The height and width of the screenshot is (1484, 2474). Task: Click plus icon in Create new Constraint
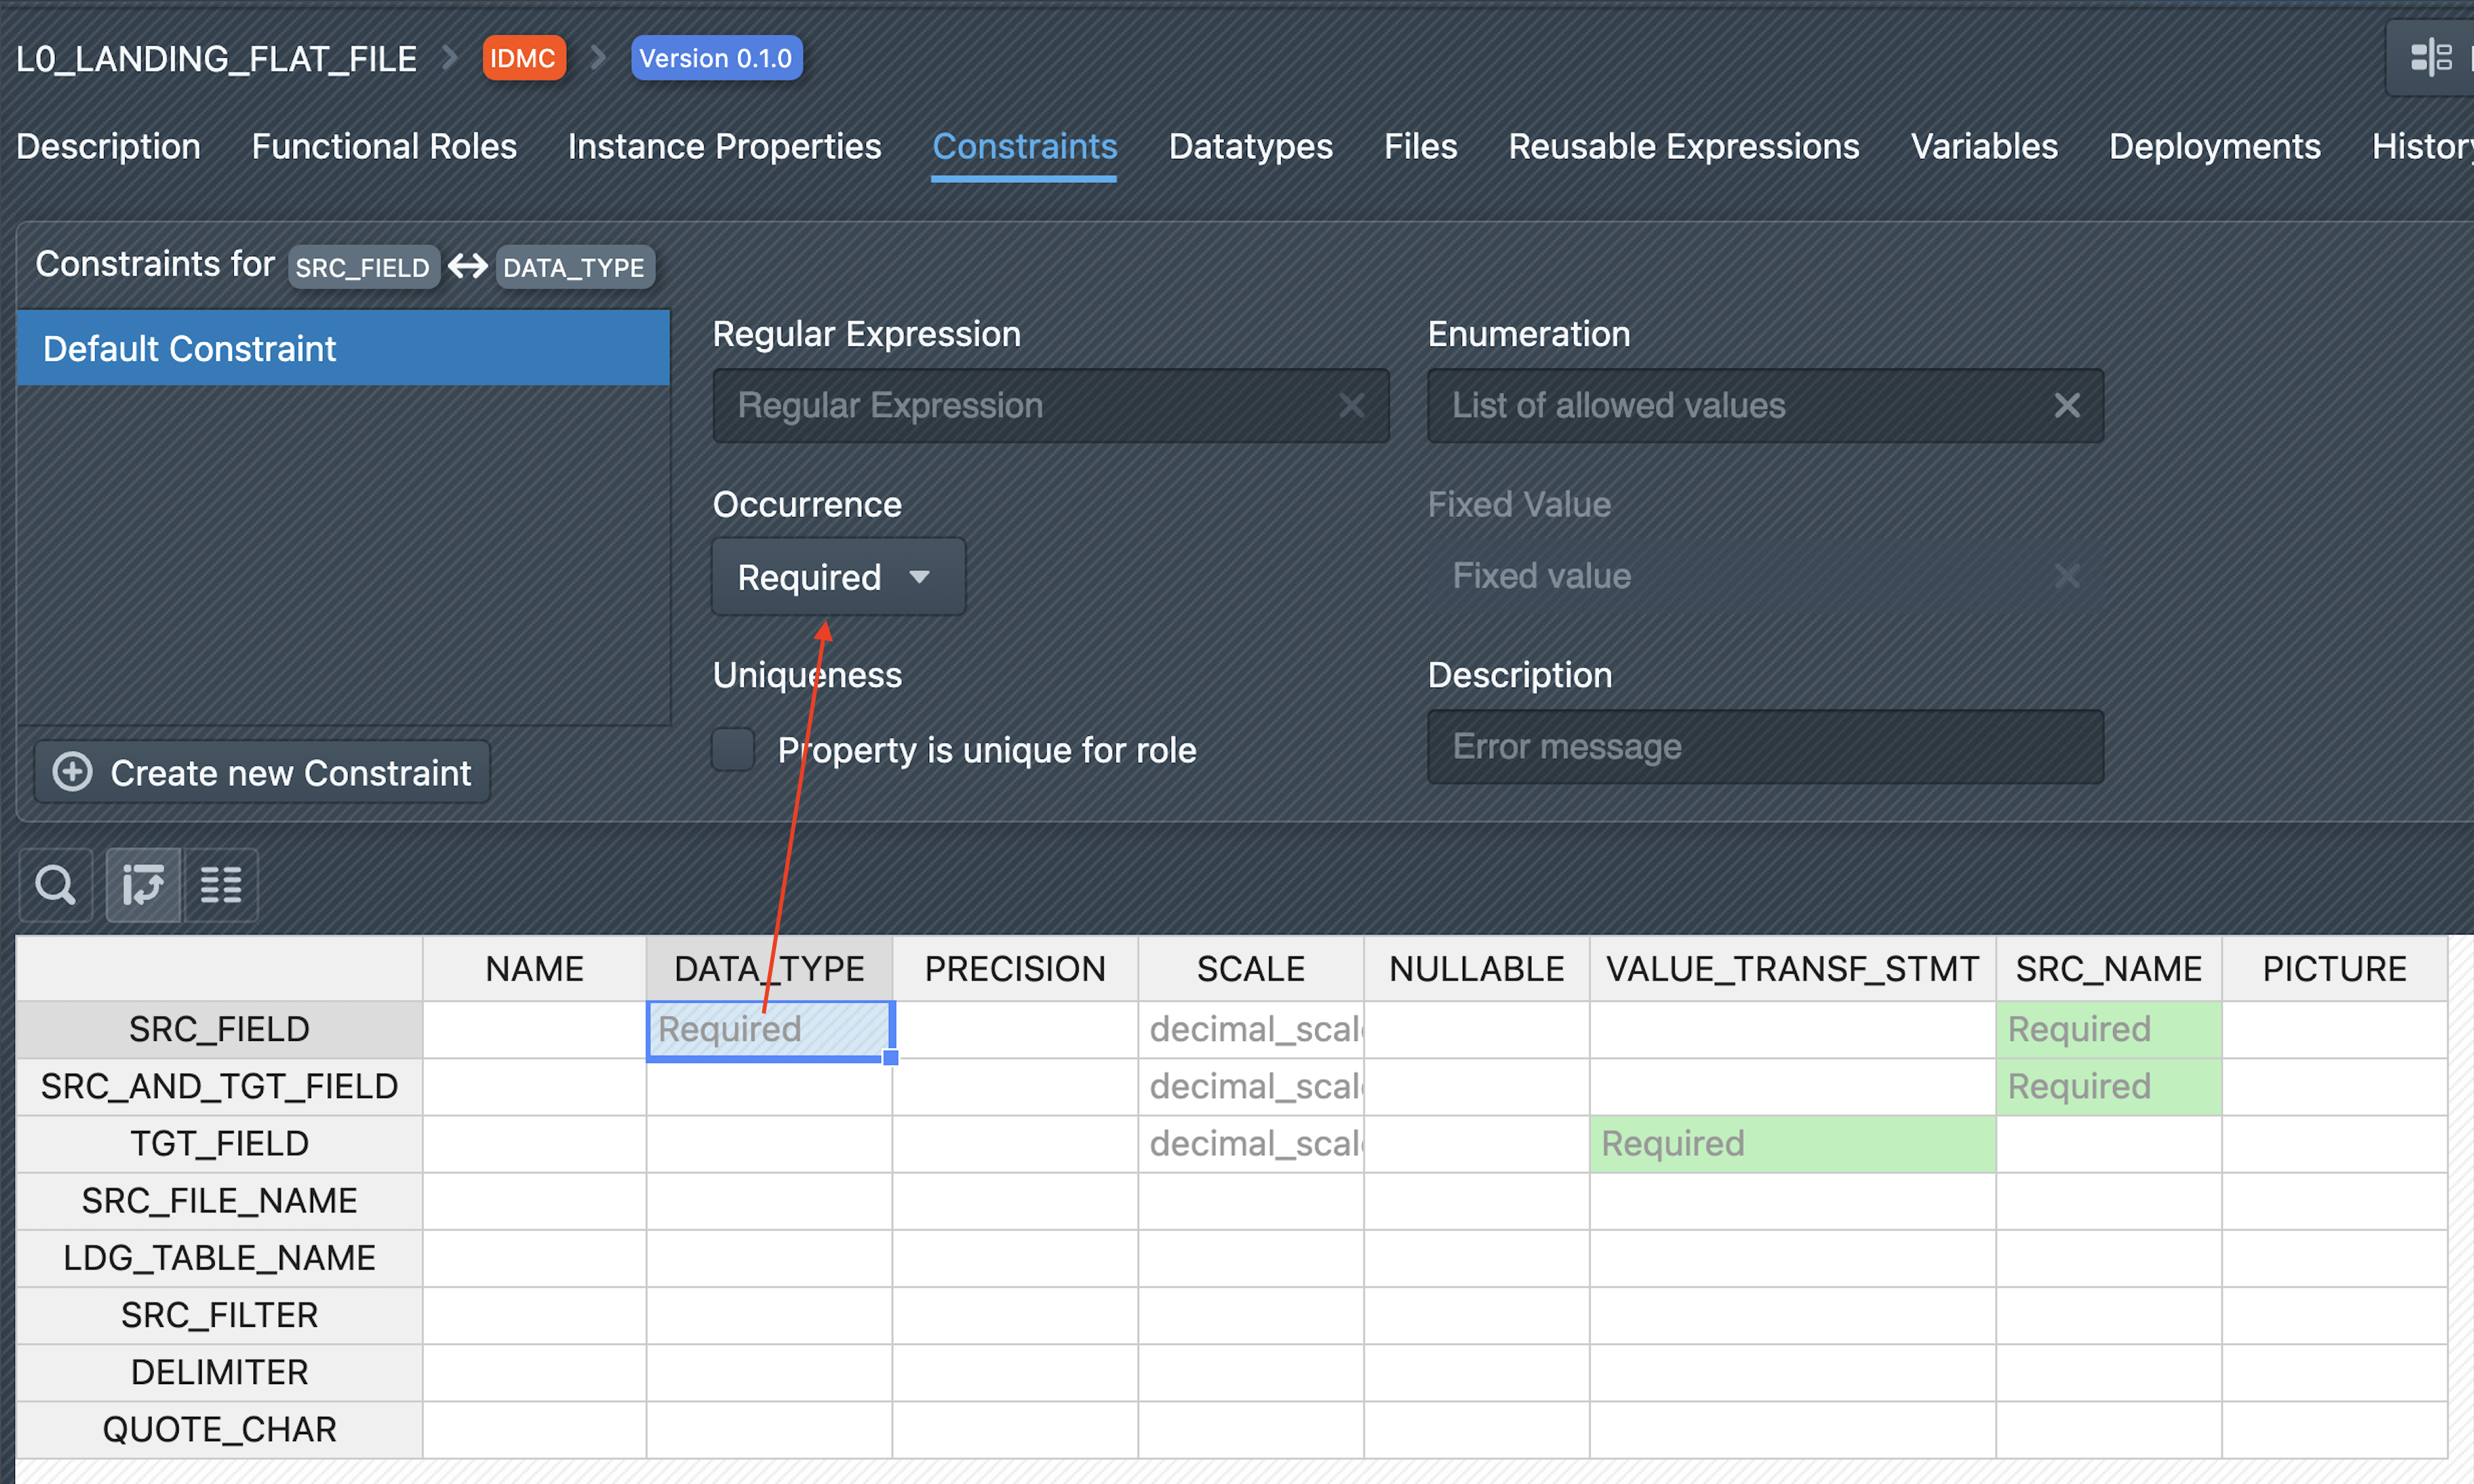73,772
